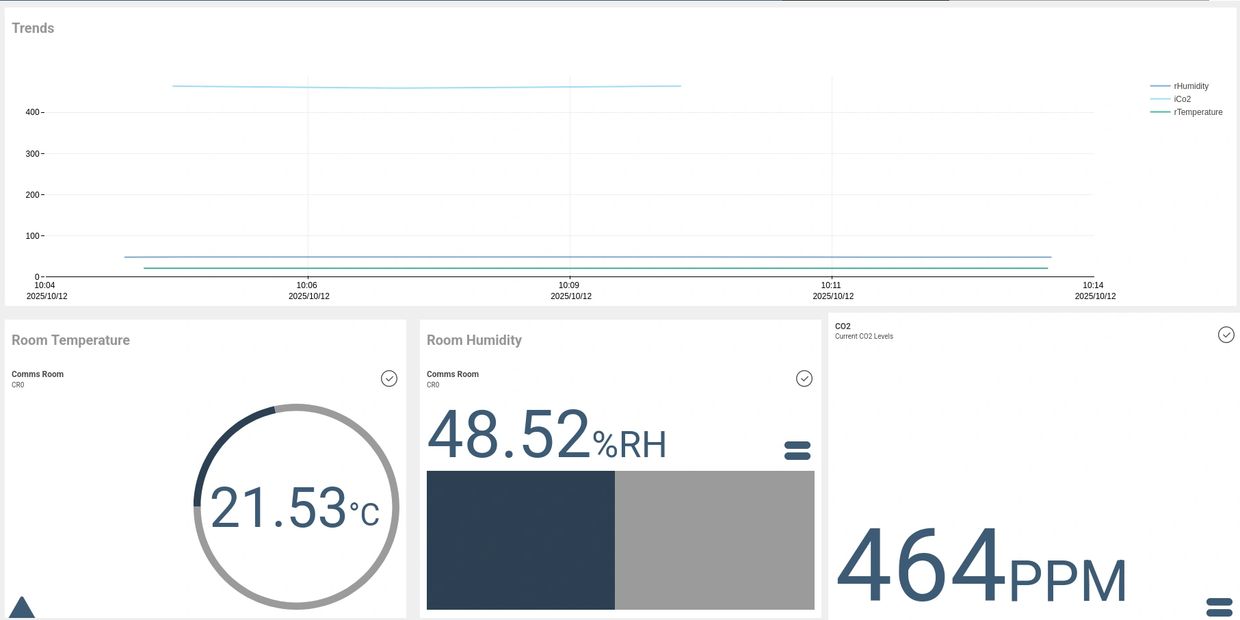
Task: Select the 21.53 °C temperature value
Action: pos(294,508)
